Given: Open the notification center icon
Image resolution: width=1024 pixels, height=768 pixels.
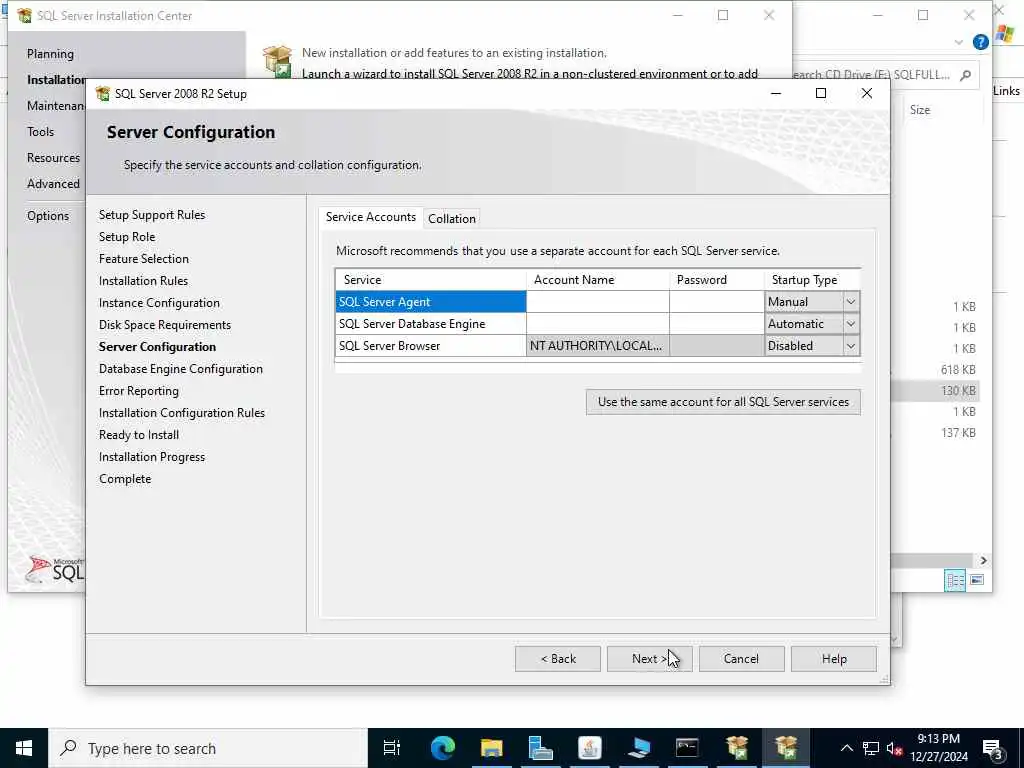Looking at the screenshot, I should (x=993, y=749).
